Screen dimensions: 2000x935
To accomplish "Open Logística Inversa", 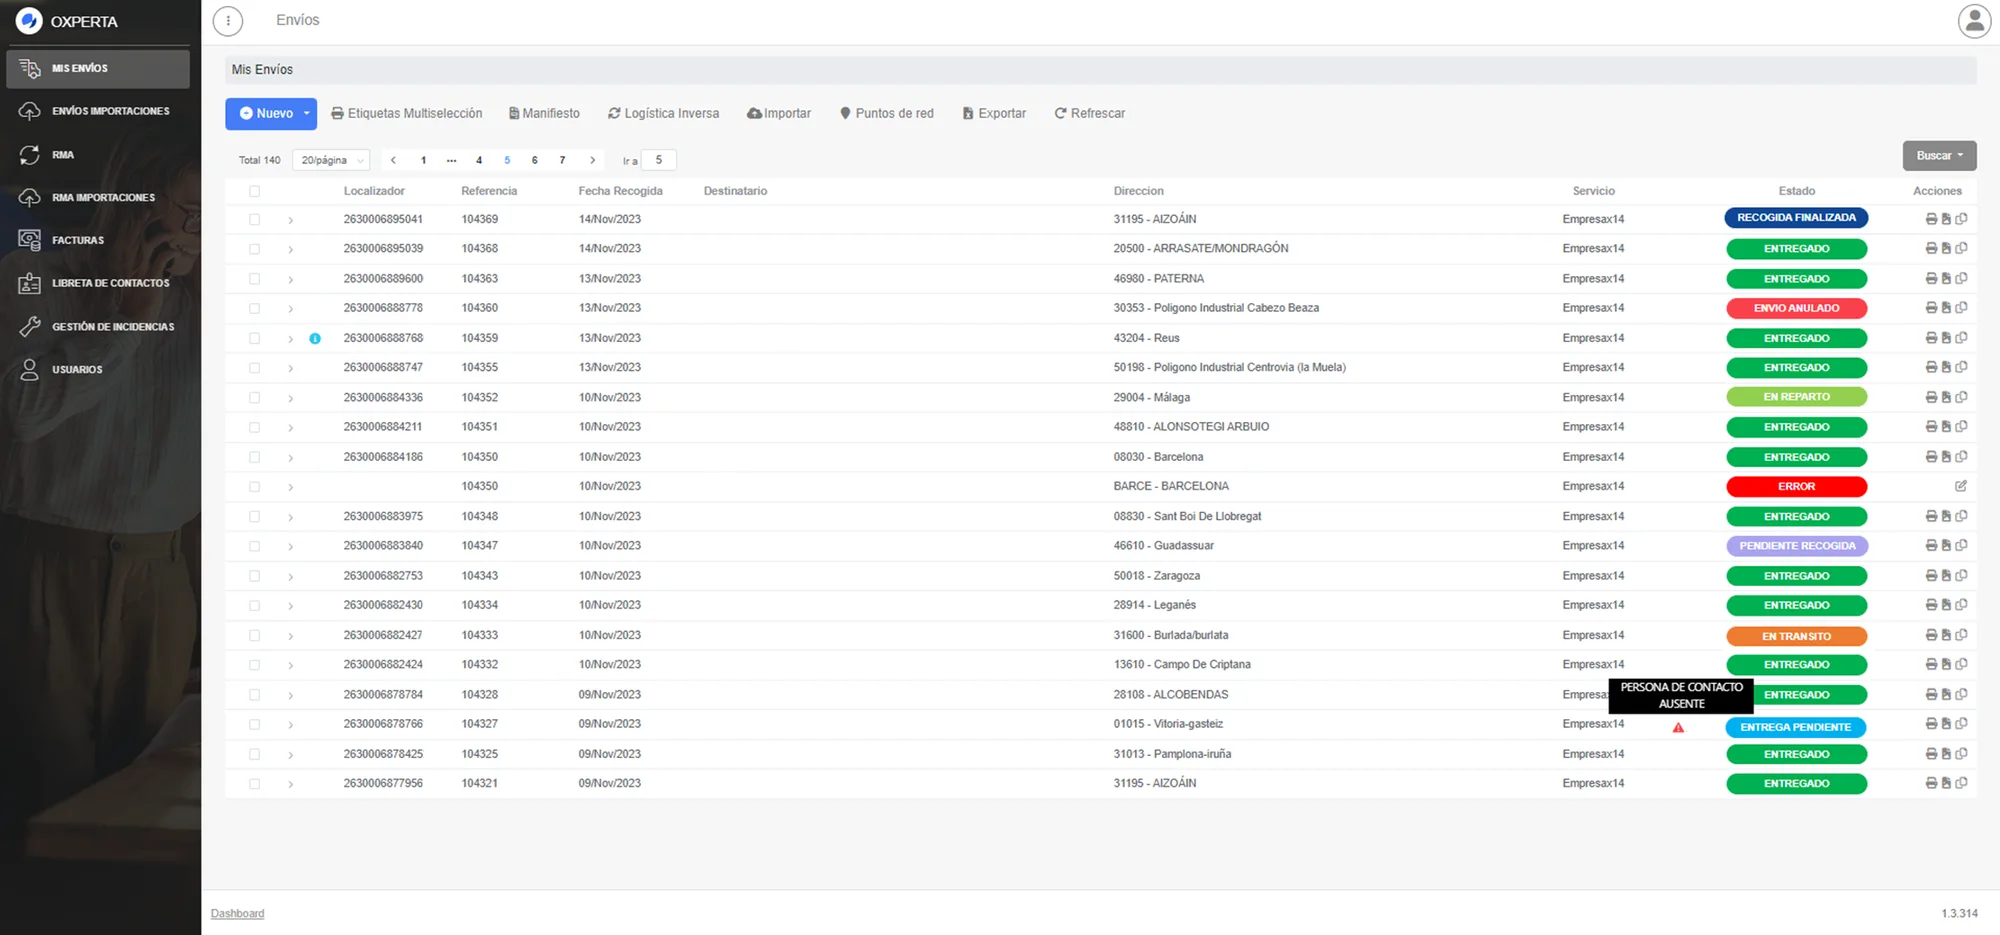I will pyautogui.click(x=663, y=114).
